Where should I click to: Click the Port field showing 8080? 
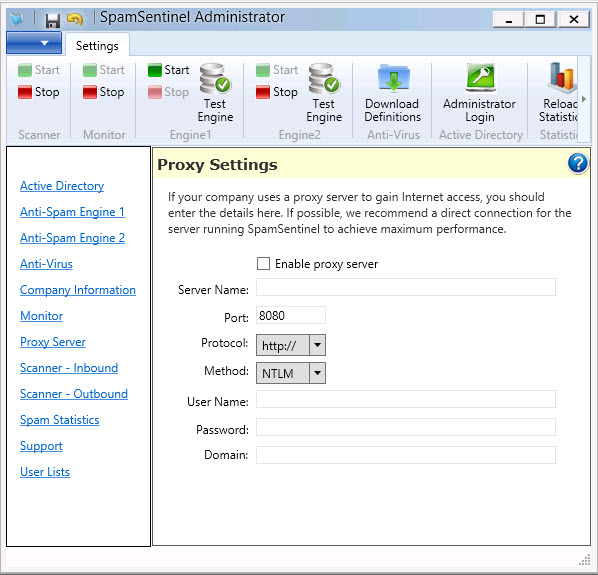click(x=291, y=315)
